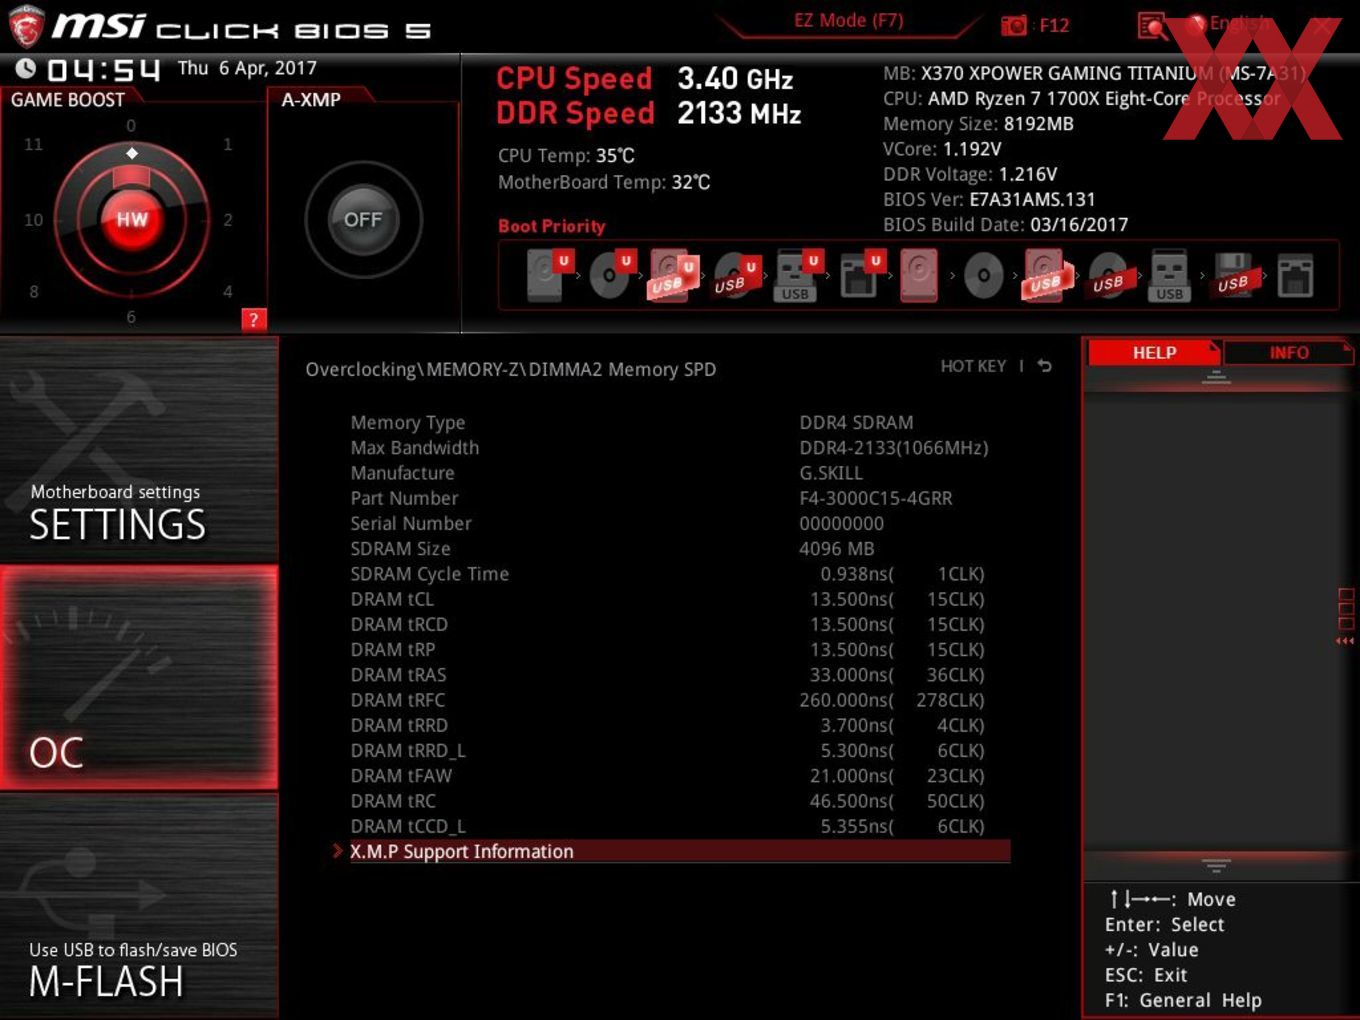This screenshot has height=1020, width=1360.
Task: Go back with the return arrow icon
Action: coord(1044,366)
